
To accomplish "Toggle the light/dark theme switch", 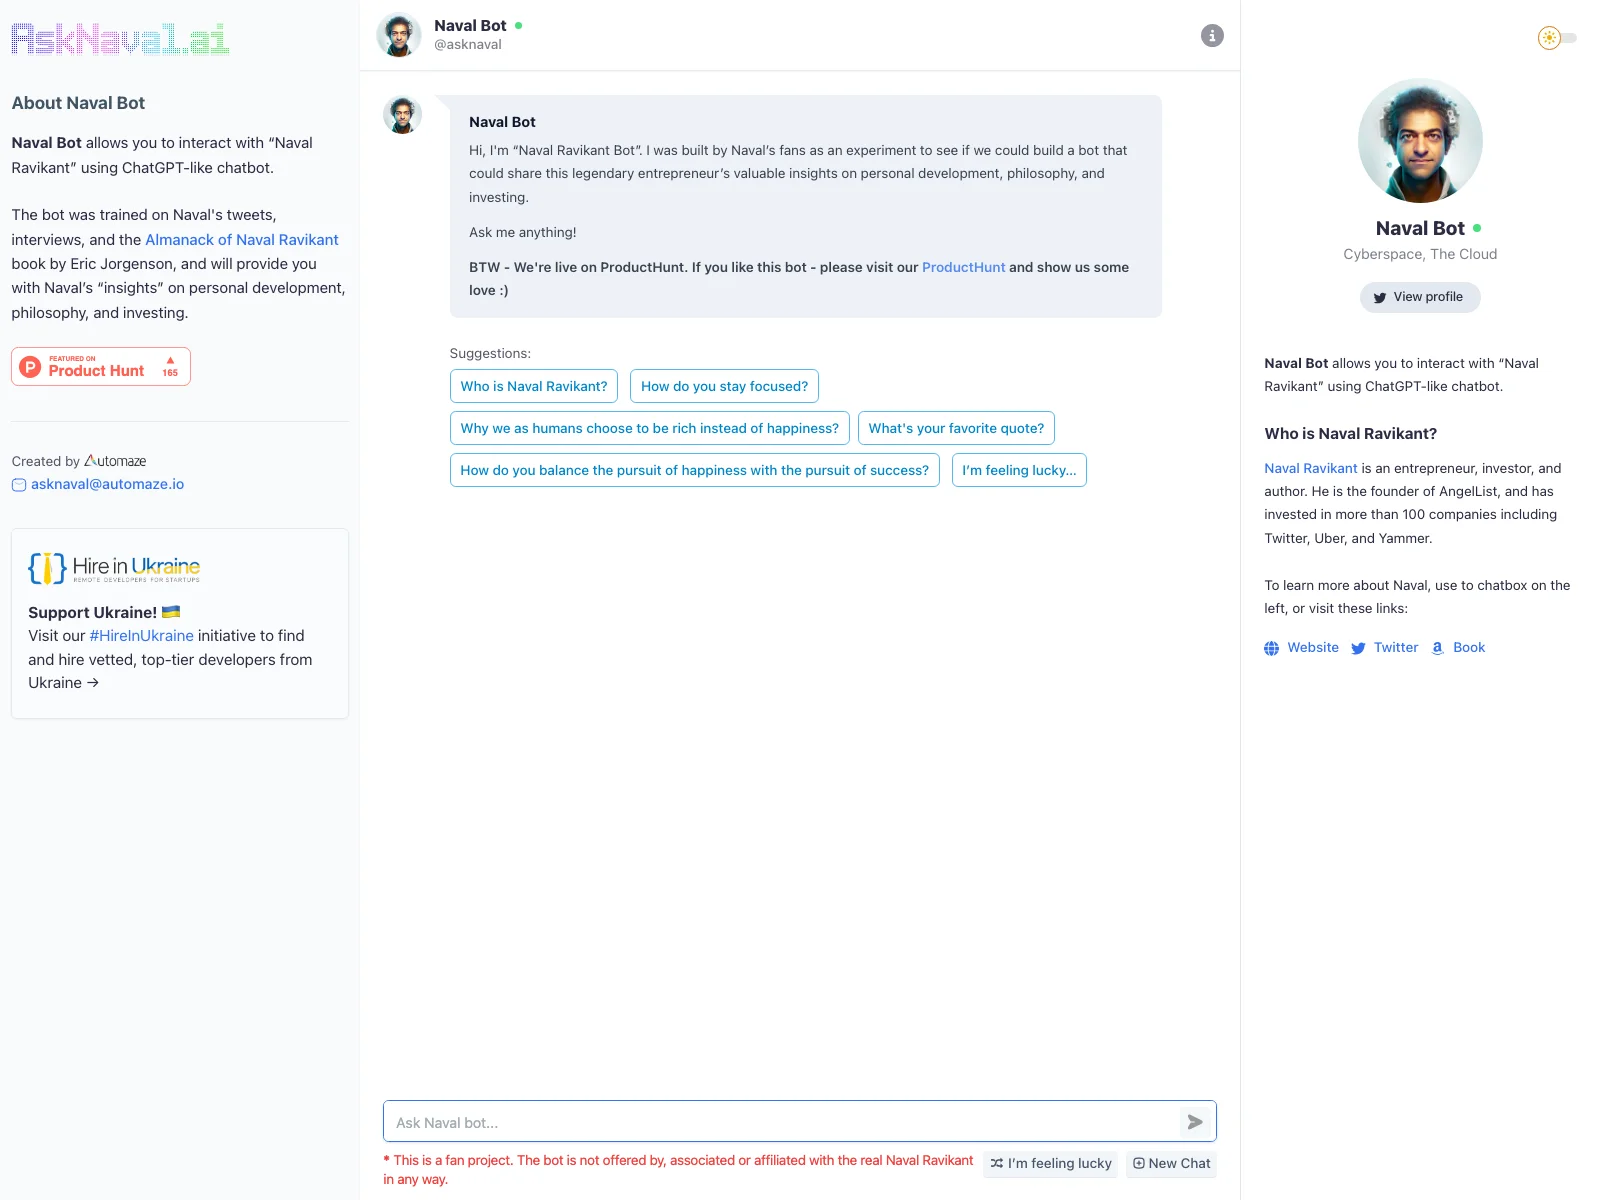I will (1557, 38).
